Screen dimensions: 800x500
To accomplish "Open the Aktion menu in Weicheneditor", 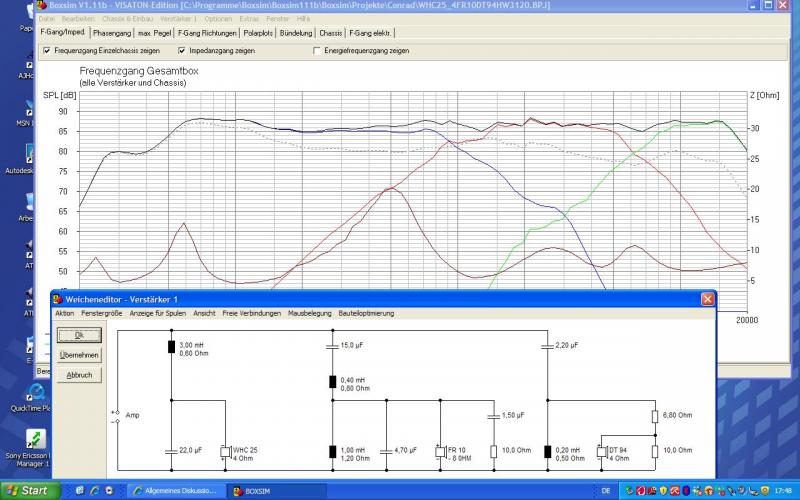I will pyautogui.click(x=65, y=313).
